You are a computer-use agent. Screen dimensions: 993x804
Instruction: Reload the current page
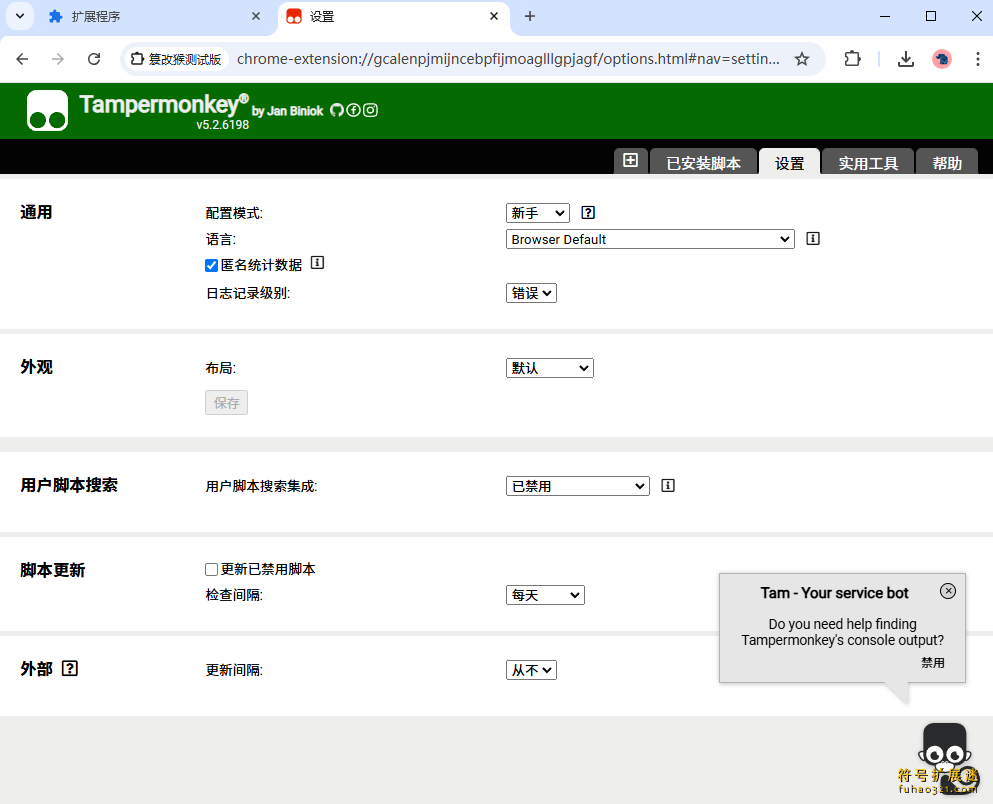(x=94, y=59)
